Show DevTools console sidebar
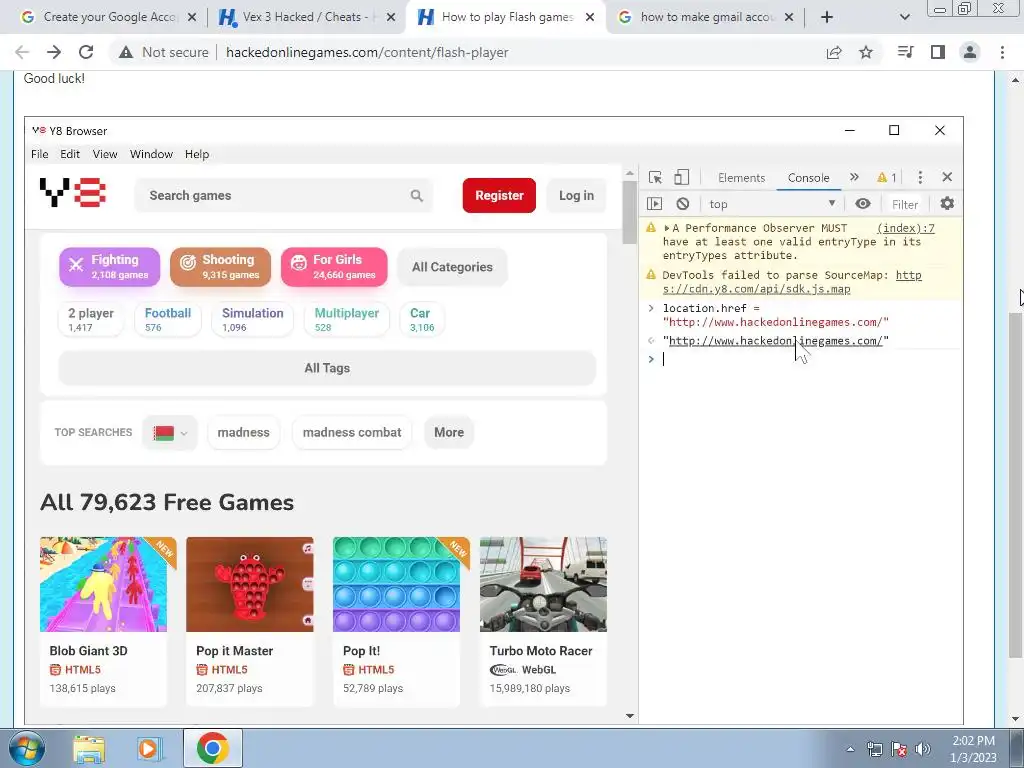 pos(654,204)
